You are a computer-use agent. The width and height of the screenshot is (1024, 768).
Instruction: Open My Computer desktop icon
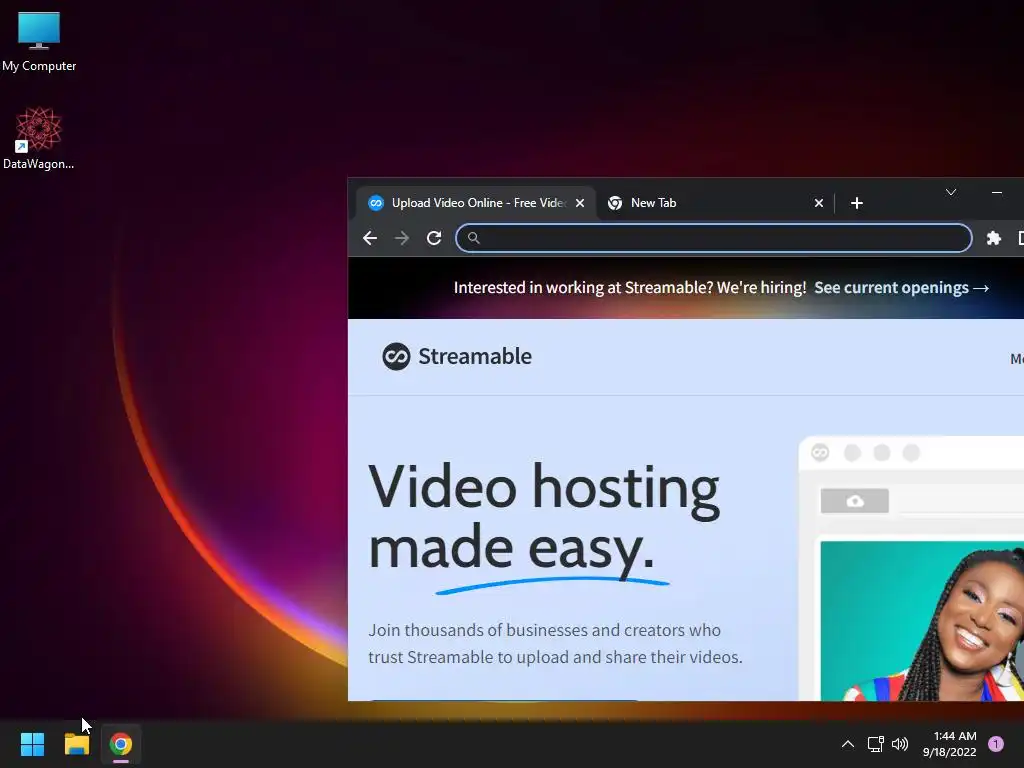39,42
